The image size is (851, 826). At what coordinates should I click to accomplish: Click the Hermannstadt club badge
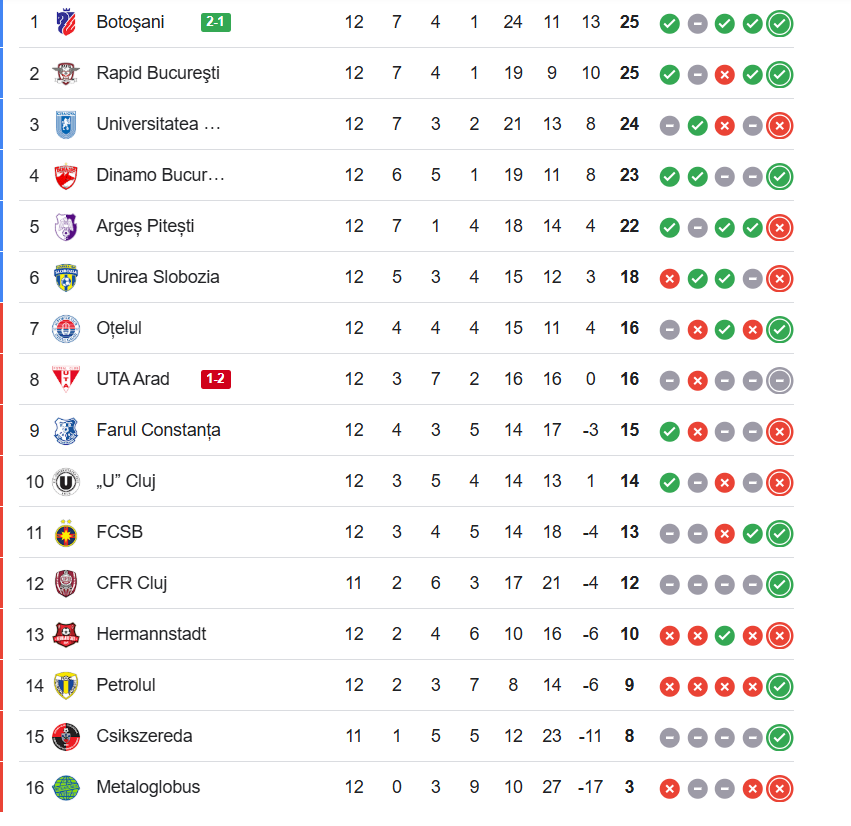66,634
